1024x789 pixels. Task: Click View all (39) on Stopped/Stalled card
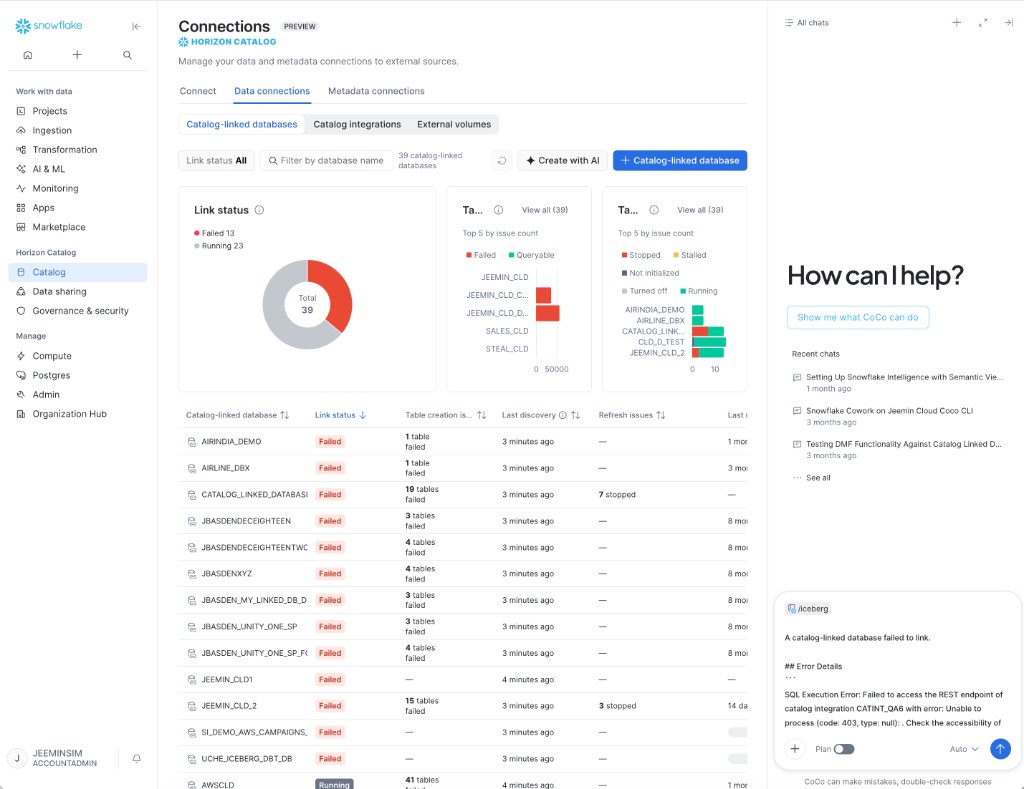tap(700, 210)
